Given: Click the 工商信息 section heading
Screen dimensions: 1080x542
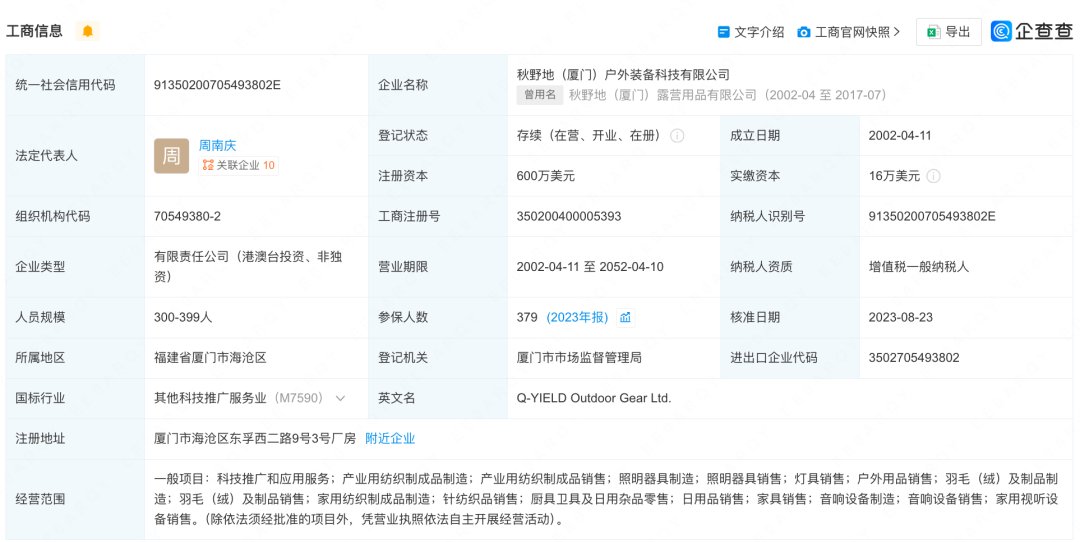Looking at the screenshot, I should (x=34, y=31).
